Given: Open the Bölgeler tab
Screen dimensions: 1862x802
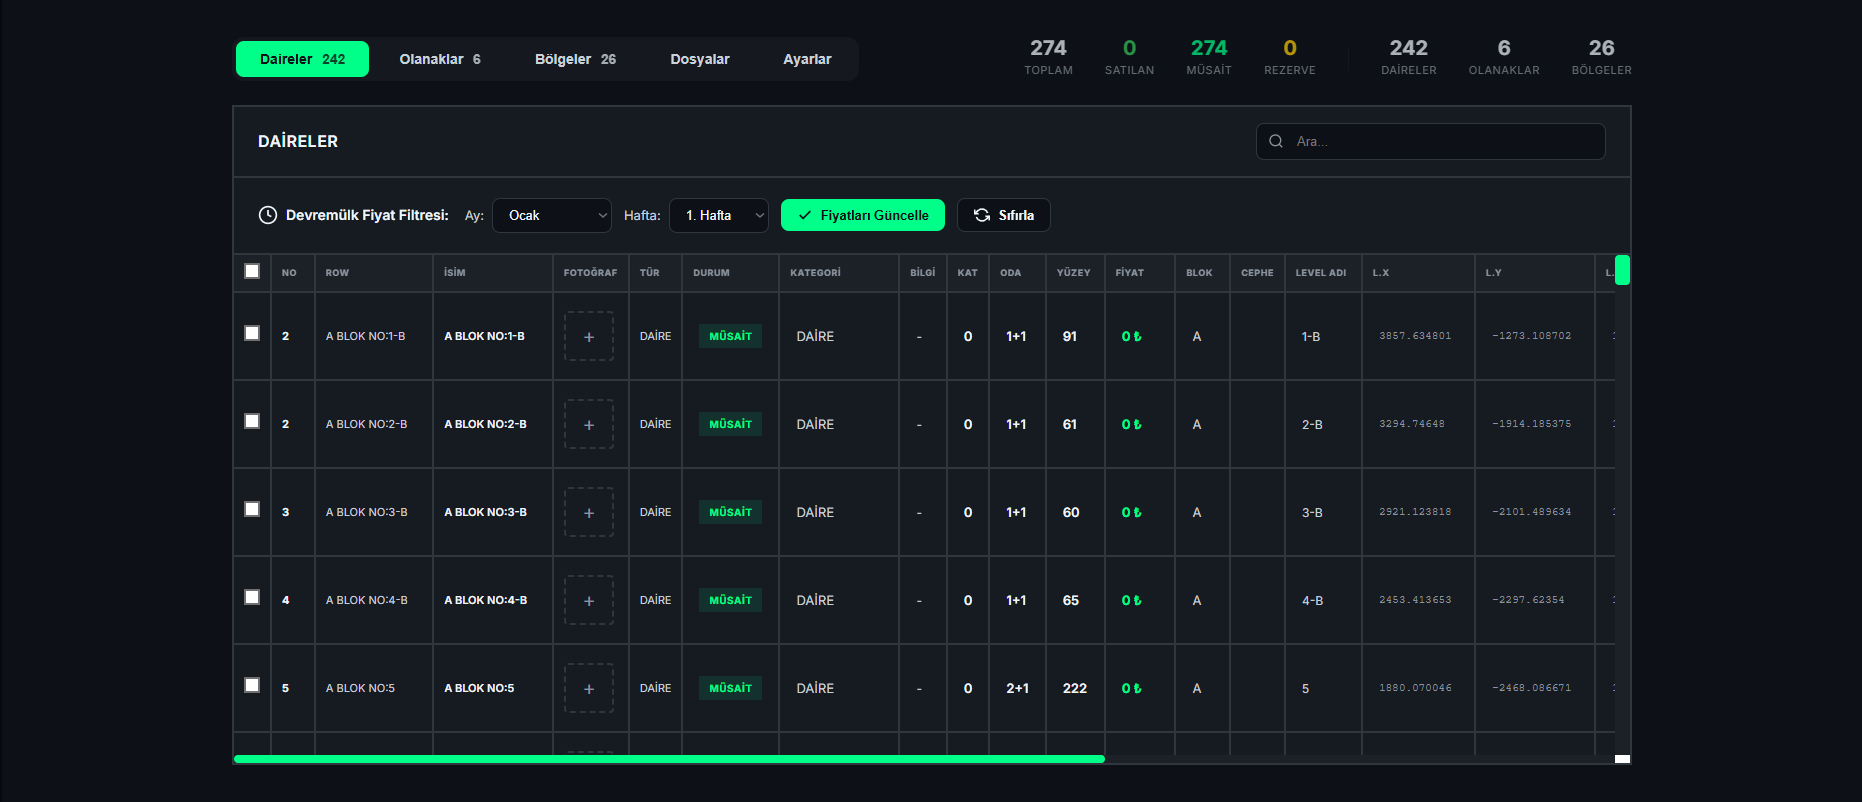Looking at the screenshot, I should coord(575,59).
